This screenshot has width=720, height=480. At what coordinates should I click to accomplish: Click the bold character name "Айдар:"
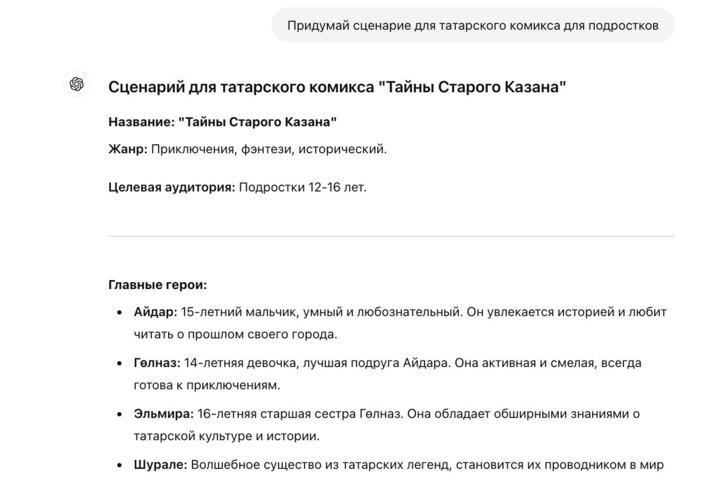tap(155, 312)
